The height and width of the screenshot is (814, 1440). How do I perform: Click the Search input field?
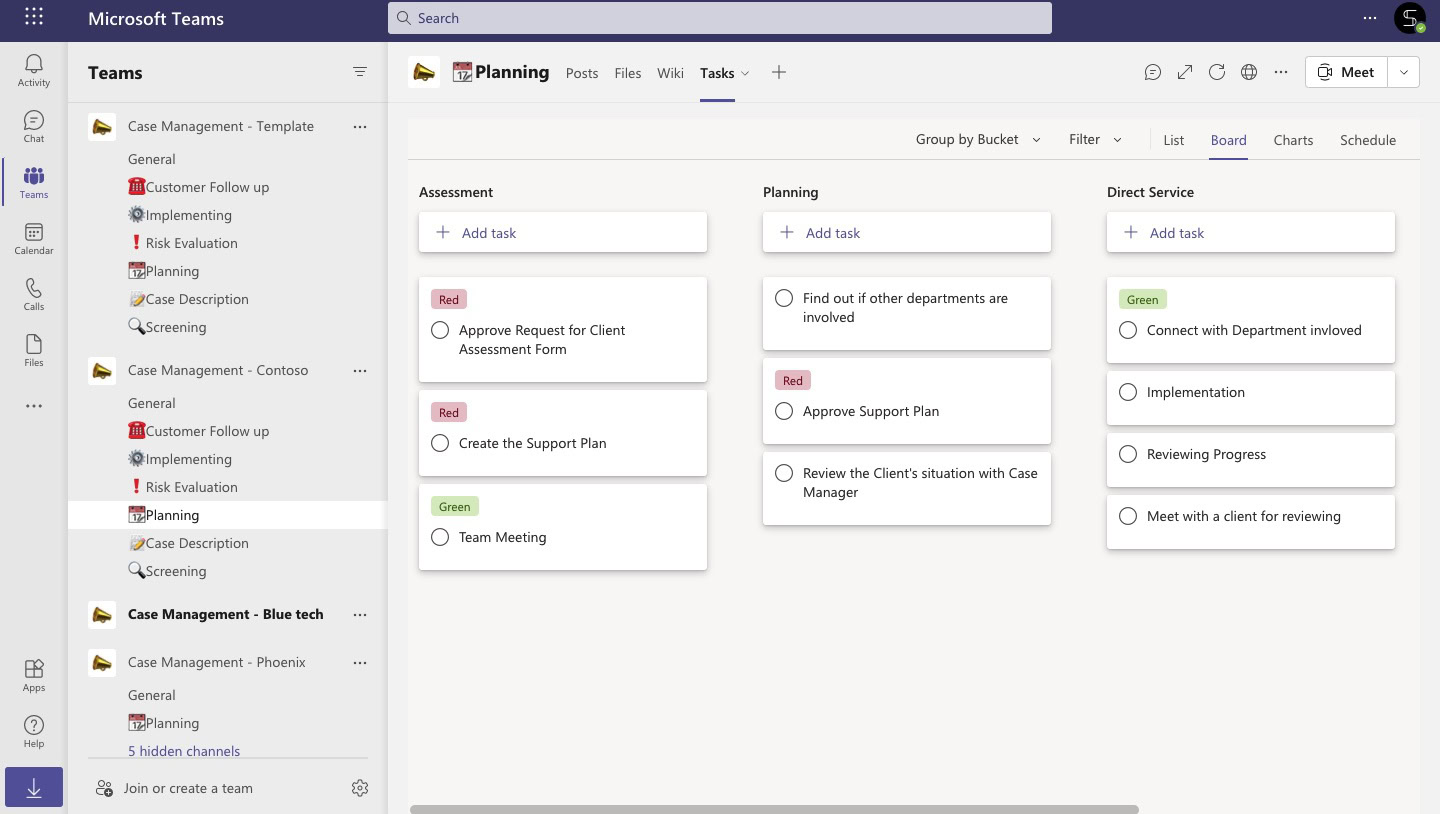click(x=720, y=18)
